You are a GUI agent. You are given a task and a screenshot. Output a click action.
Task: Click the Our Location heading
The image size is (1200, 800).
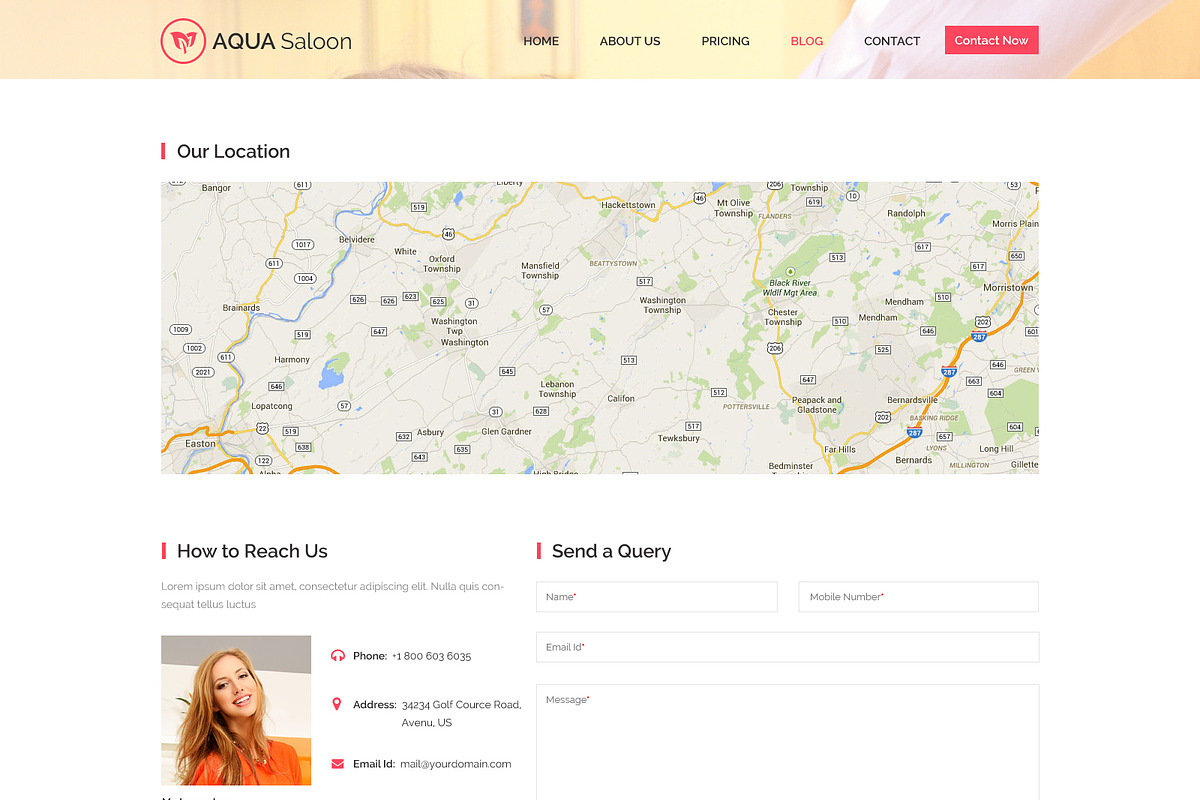coord(233,151)
